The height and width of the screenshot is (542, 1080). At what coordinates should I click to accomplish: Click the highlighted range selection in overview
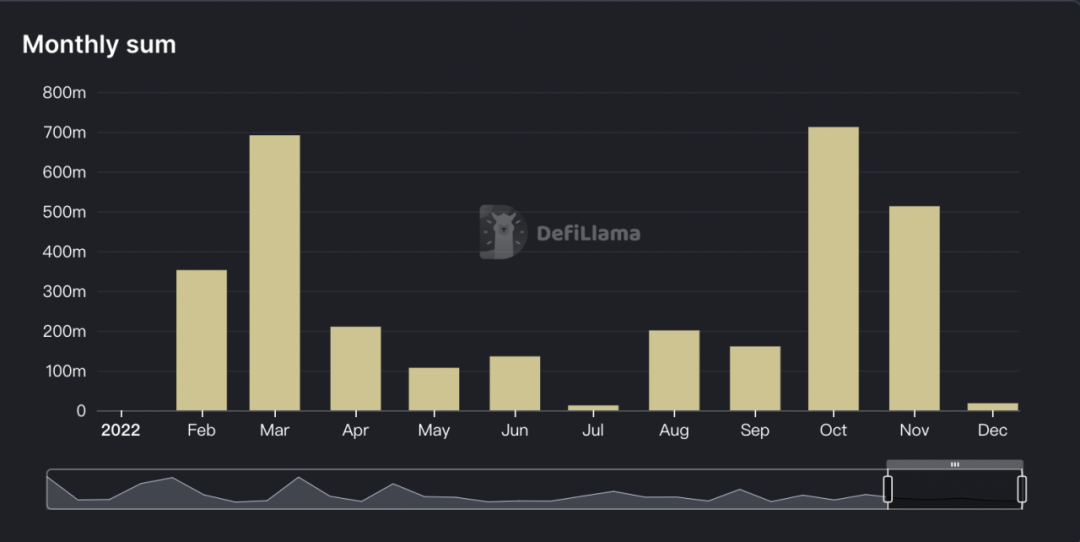click(955, 489)
